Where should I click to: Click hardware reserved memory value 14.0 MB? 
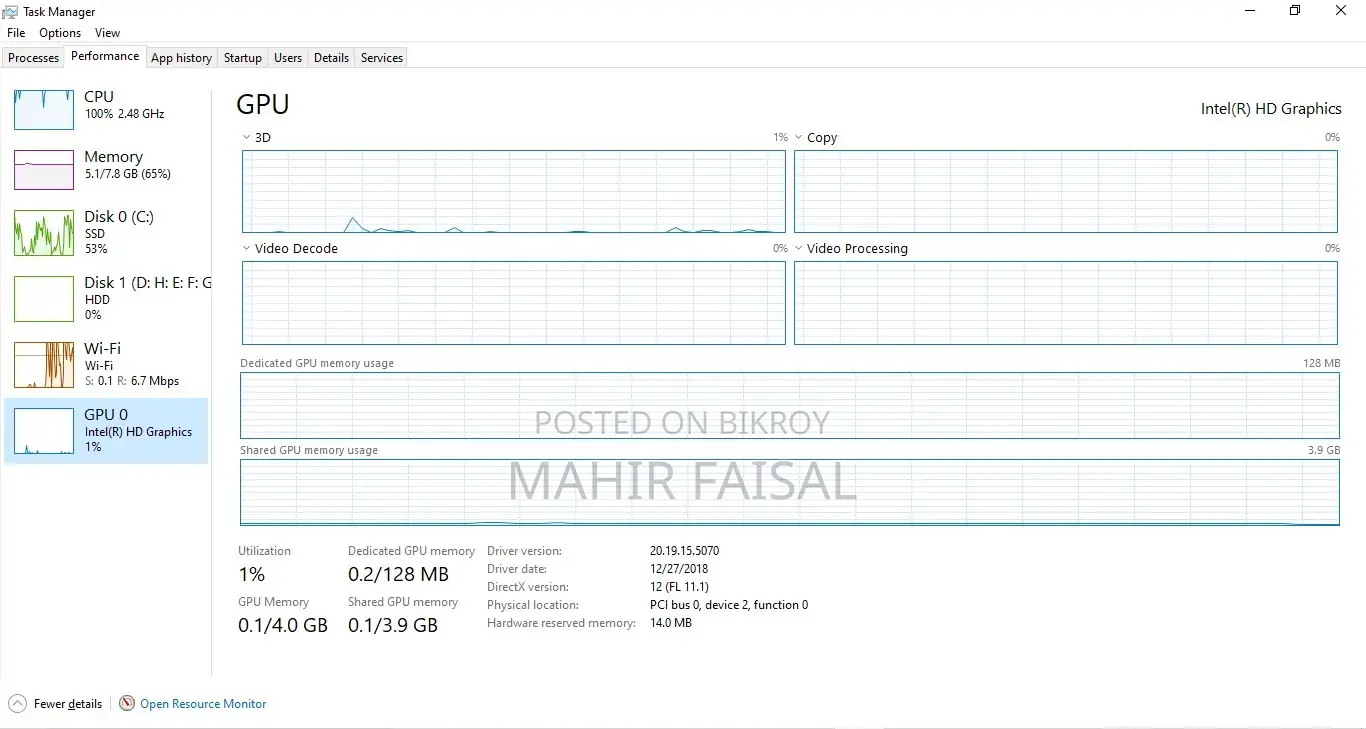click(671, 623)
